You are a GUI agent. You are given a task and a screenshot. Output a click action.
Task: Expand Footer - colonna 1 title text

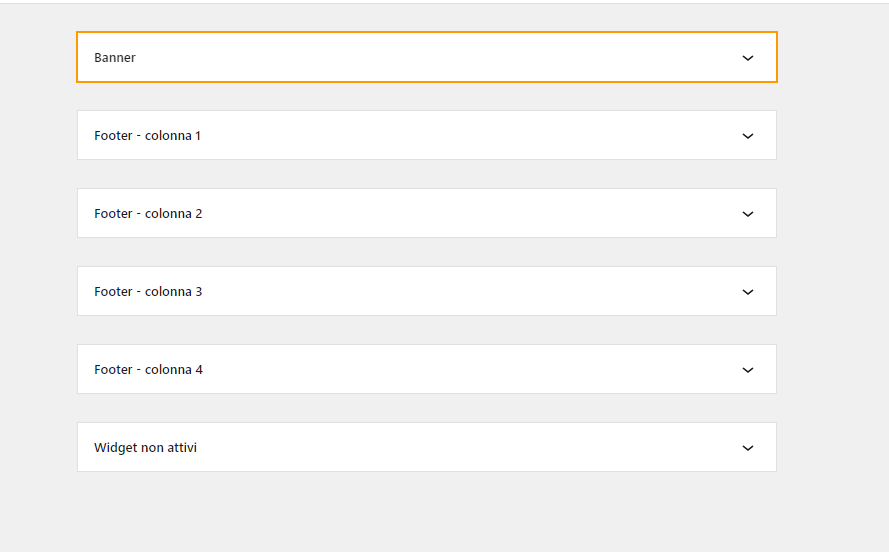tap(147, 135)
